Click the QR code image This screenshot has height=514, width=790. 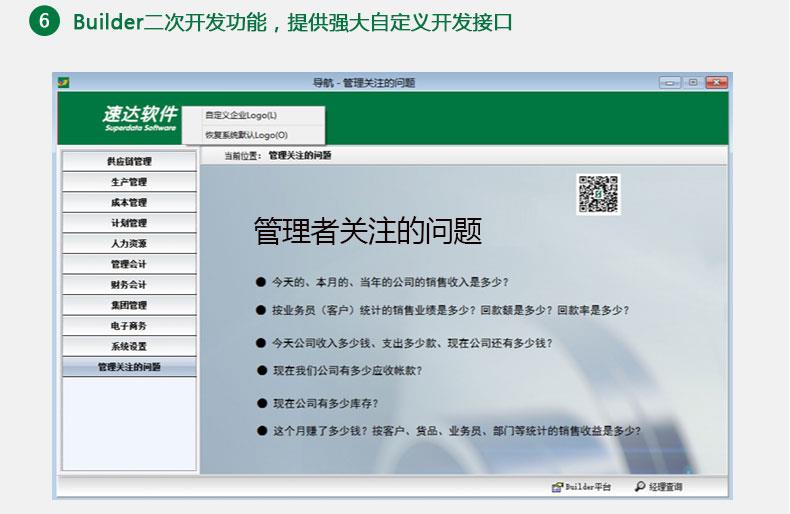click(598, 194)
